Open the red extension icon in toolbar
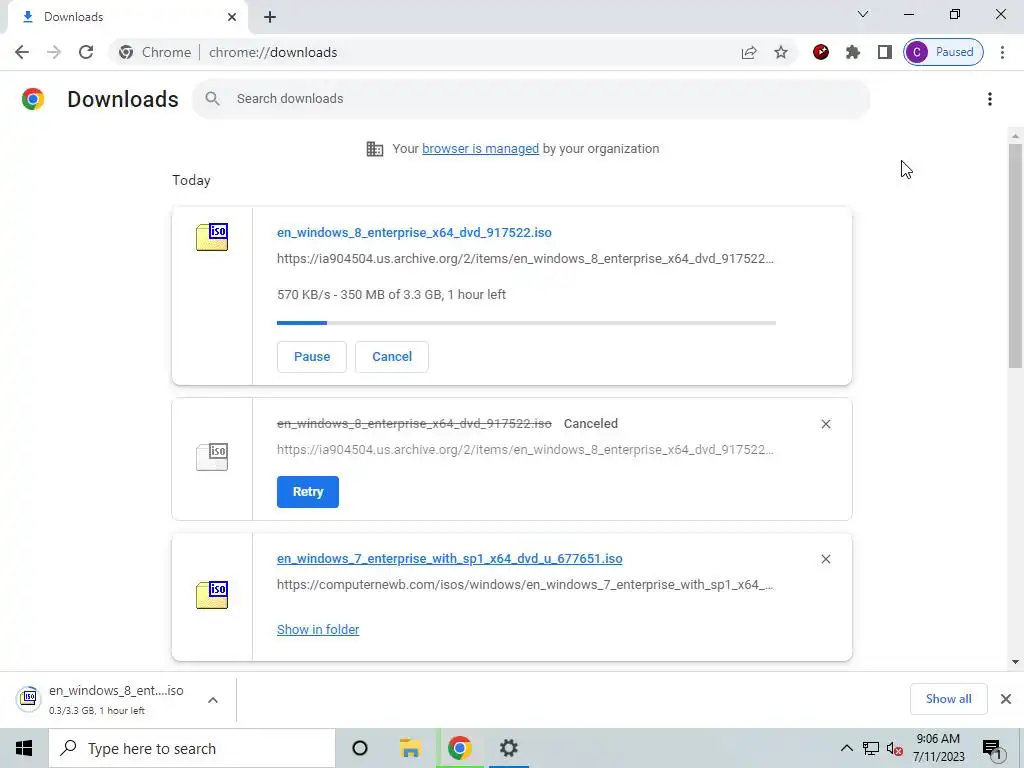This screenshot has width=1024, height=768. click(821, 52)
